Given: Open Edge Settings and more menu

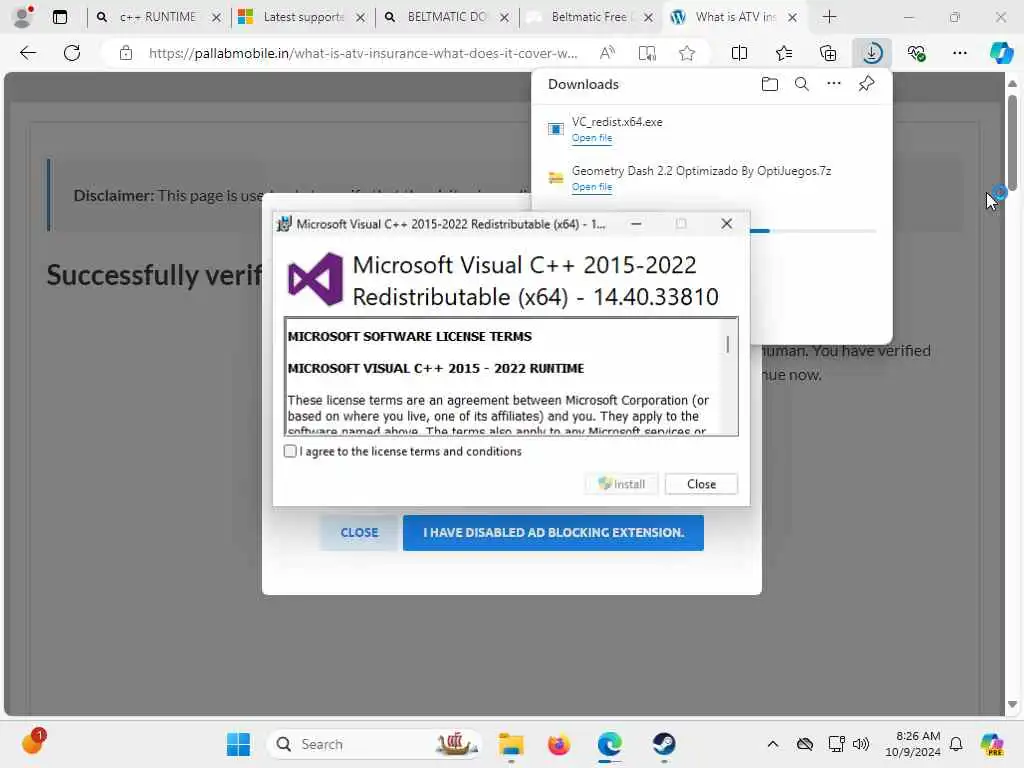Looking at the screenshot, I should coord(959,53).
